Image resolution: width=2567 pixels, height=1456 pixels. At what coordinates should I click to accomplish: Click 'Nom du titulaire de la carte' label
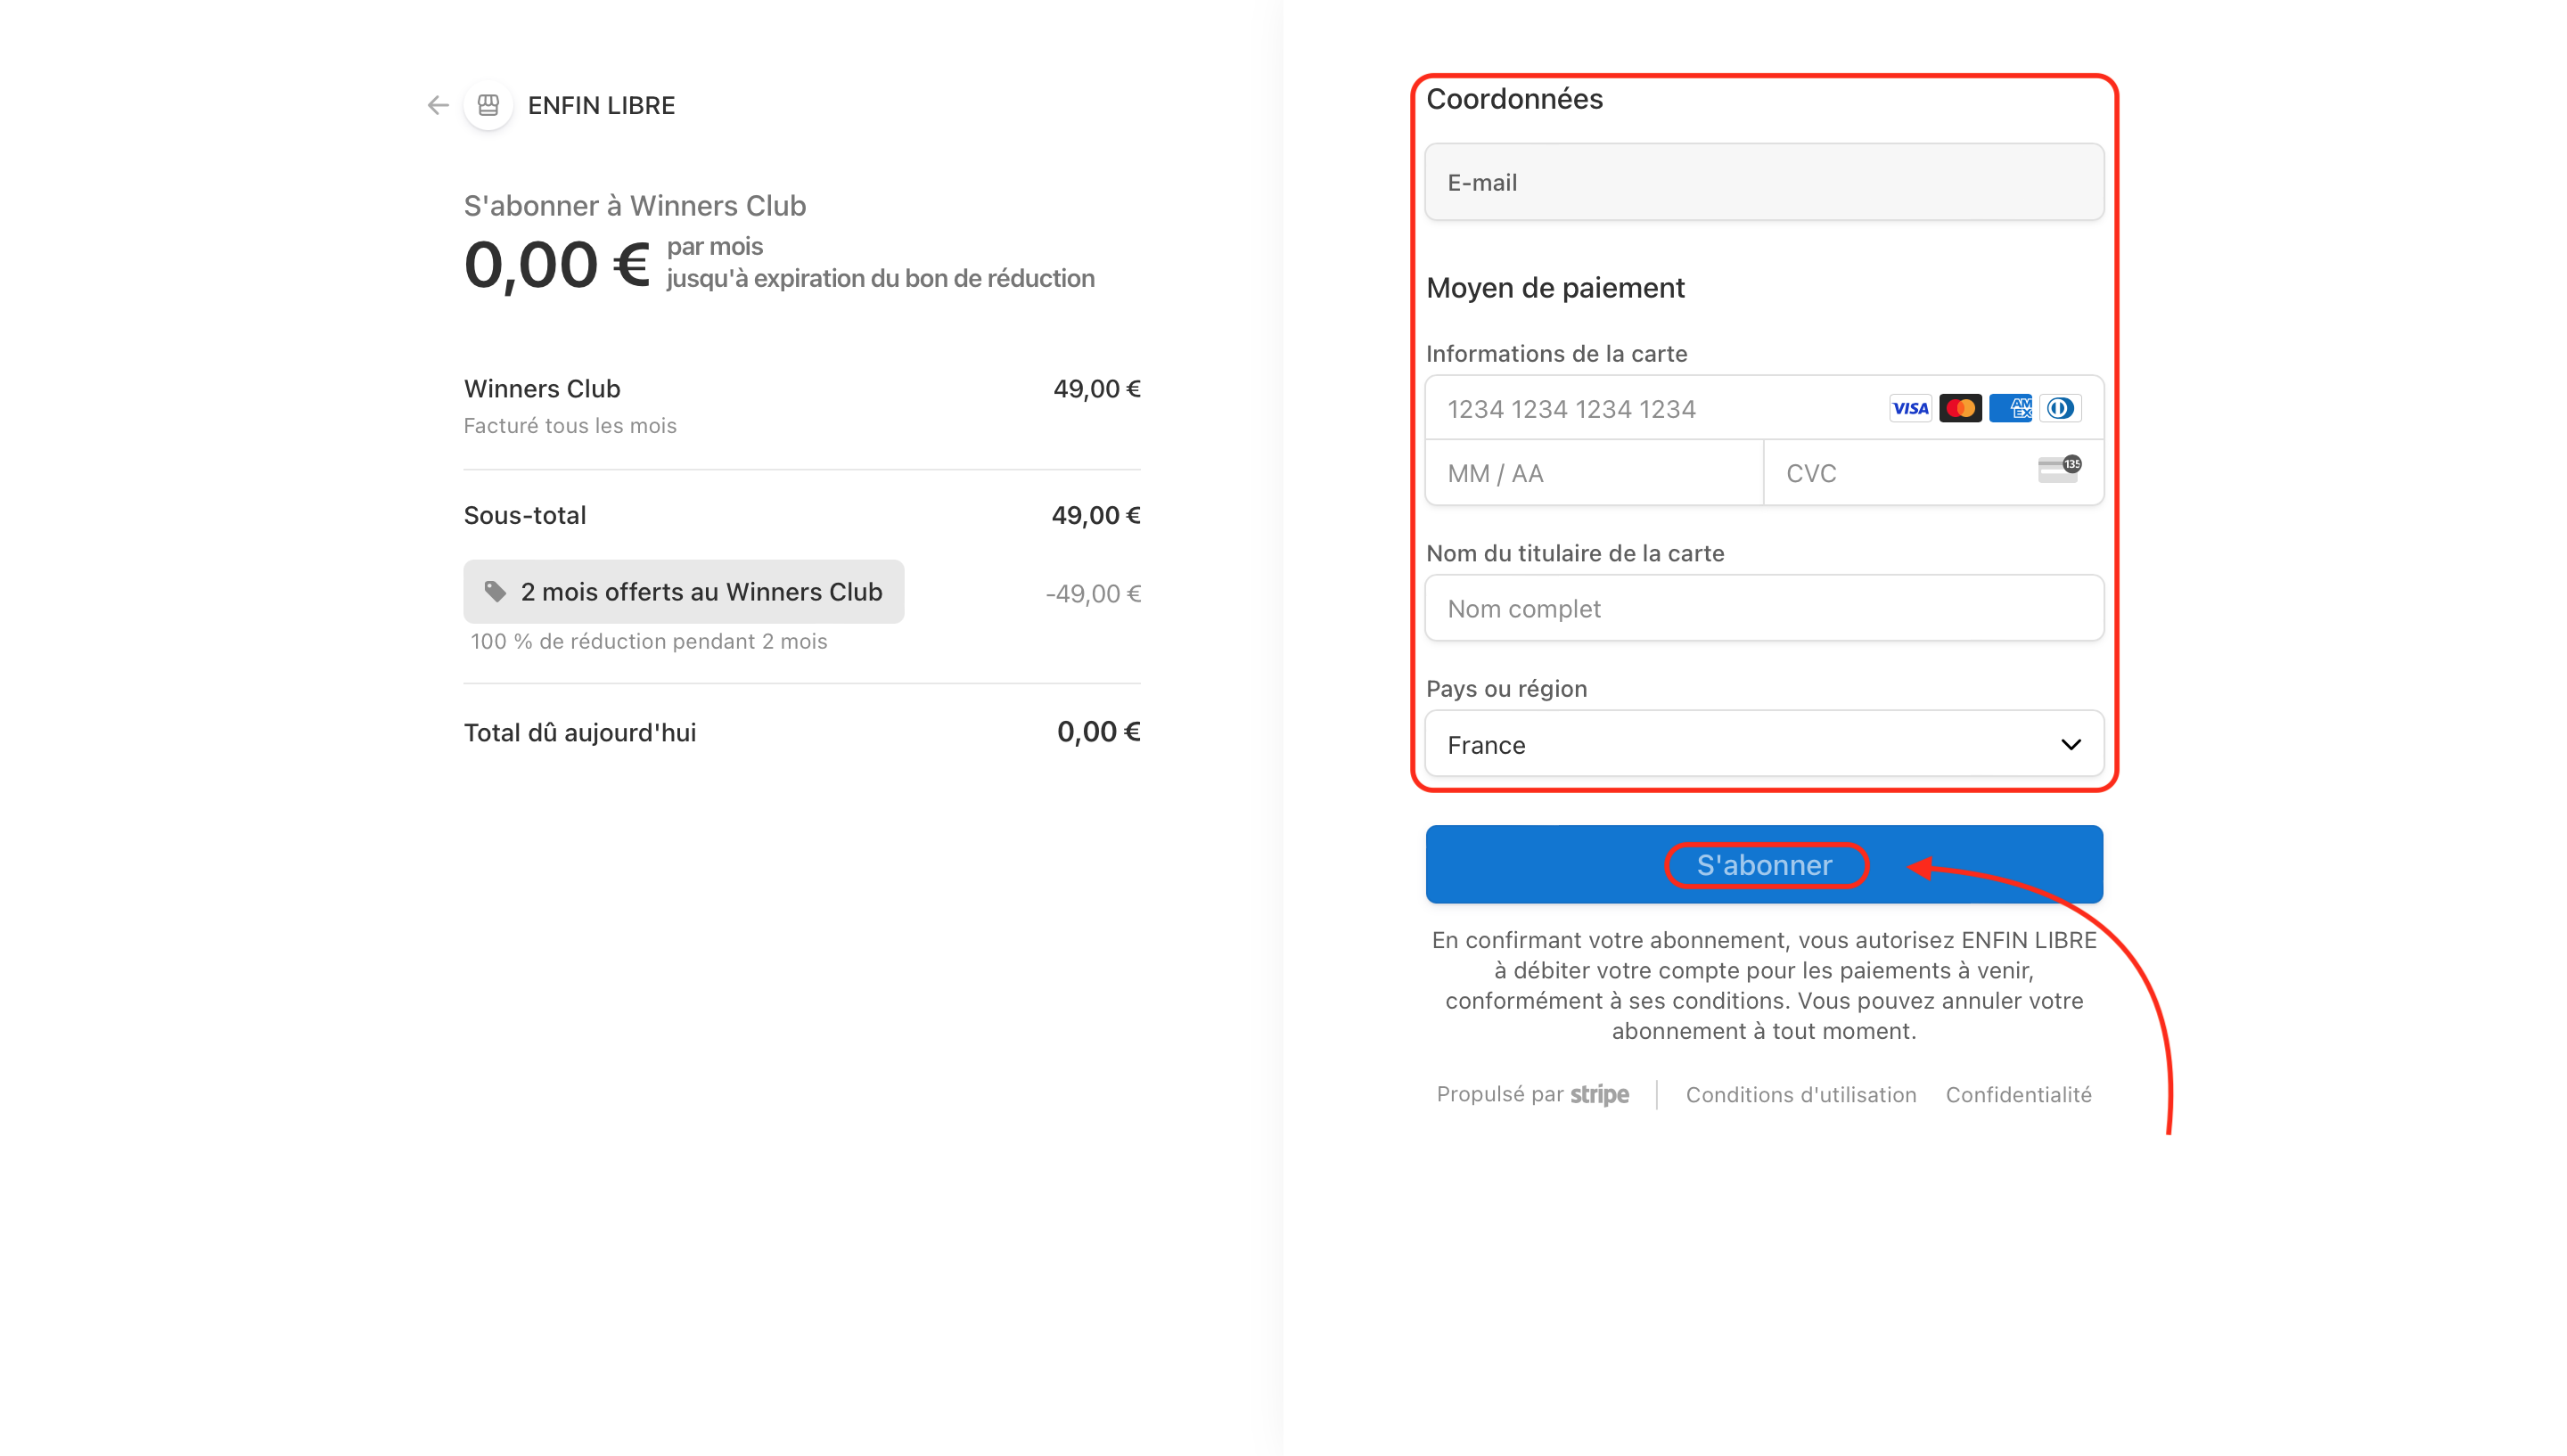(1575, 553)
